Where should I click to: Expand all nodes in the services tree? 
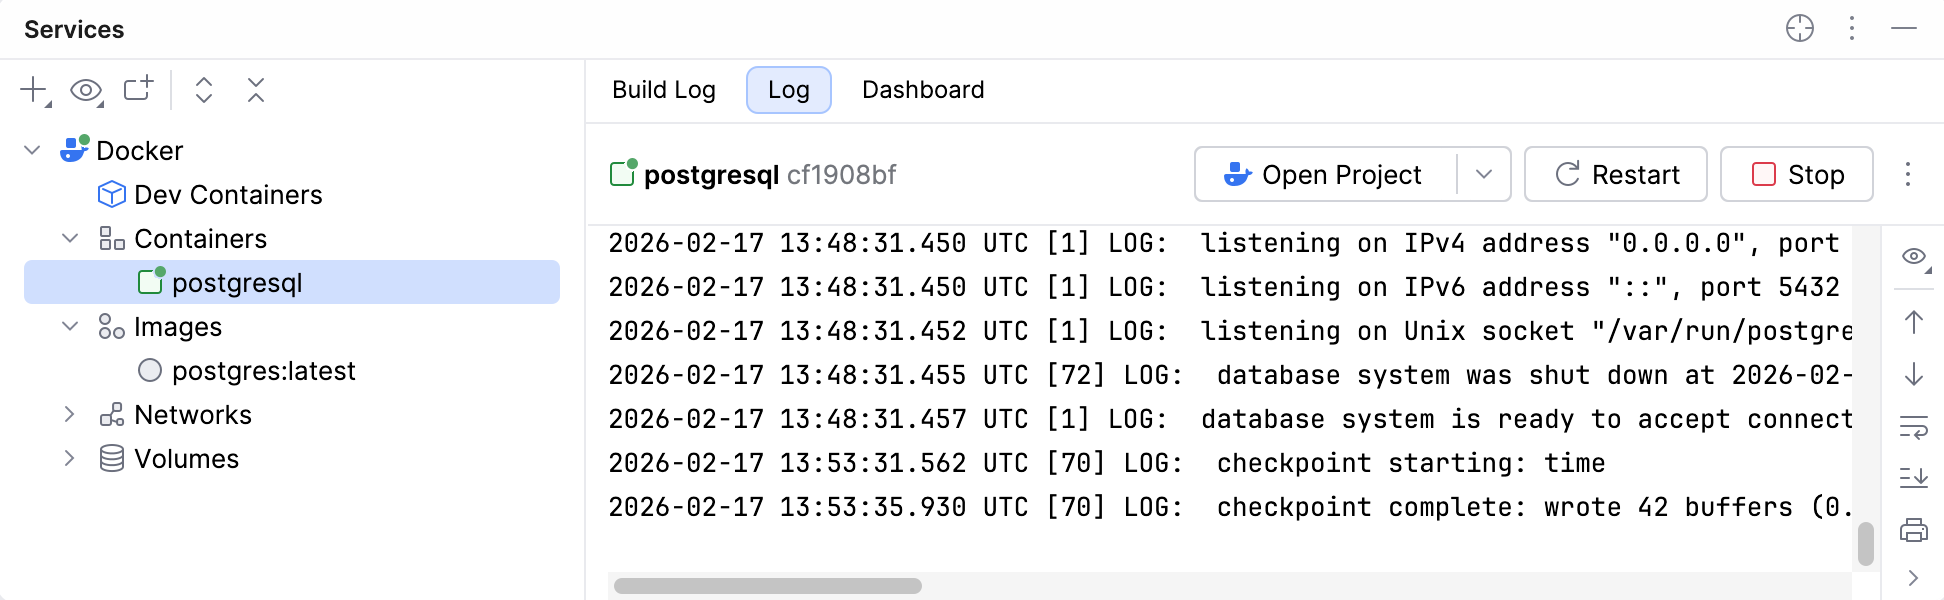(x=203, y=90)
